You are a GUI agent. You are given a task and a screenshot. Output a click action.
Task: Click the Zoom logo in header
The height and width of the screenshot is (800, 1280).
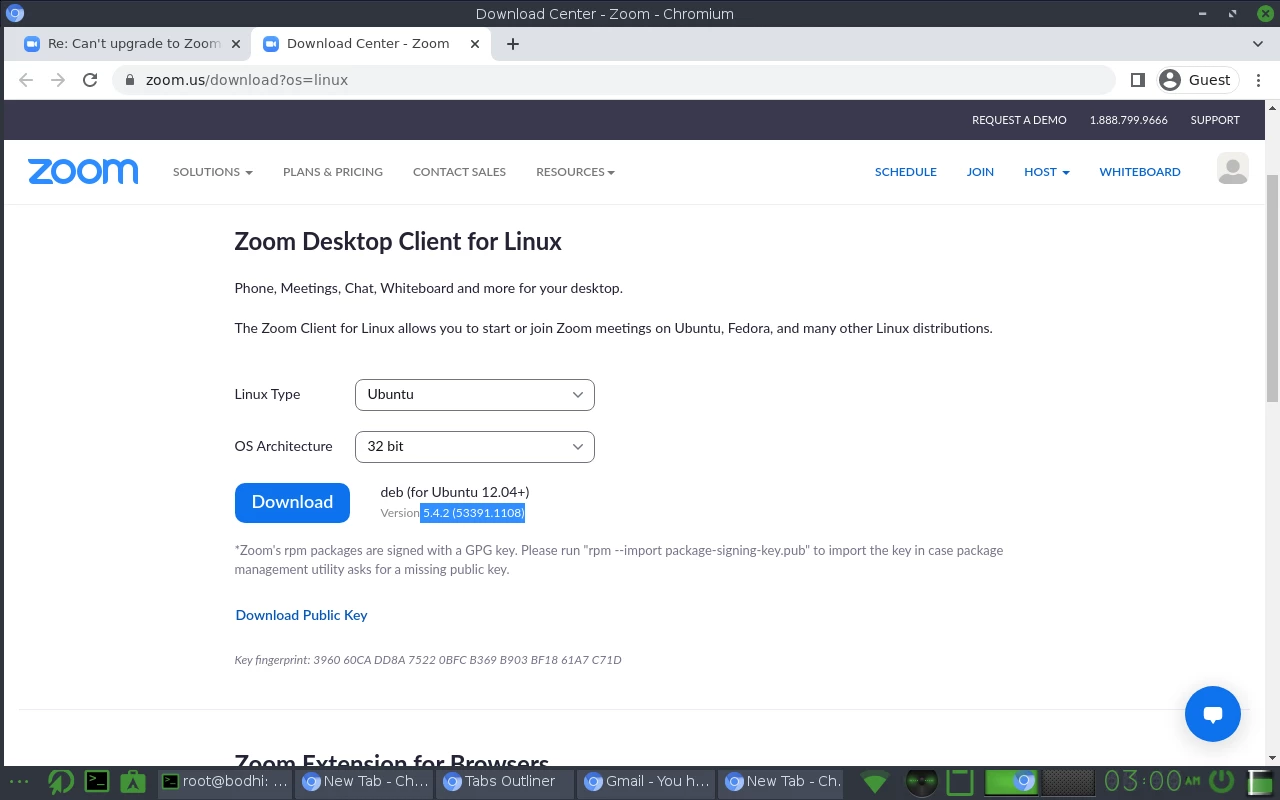83,171
